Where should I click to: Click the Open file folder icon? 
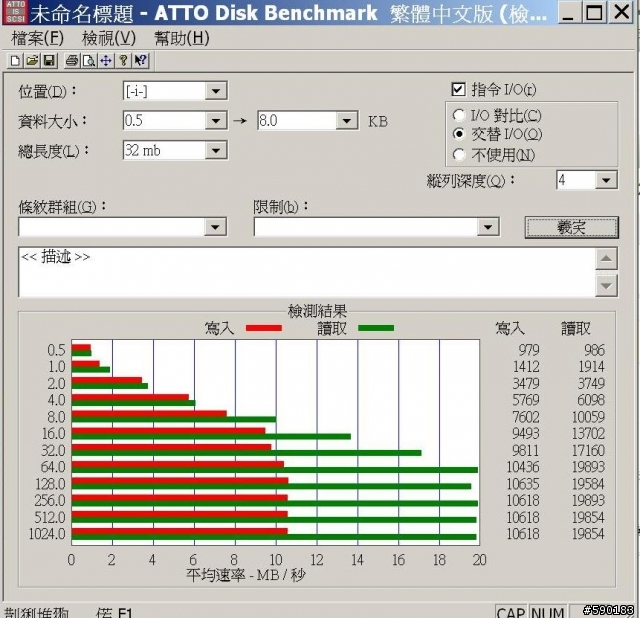tap(32, 61)
